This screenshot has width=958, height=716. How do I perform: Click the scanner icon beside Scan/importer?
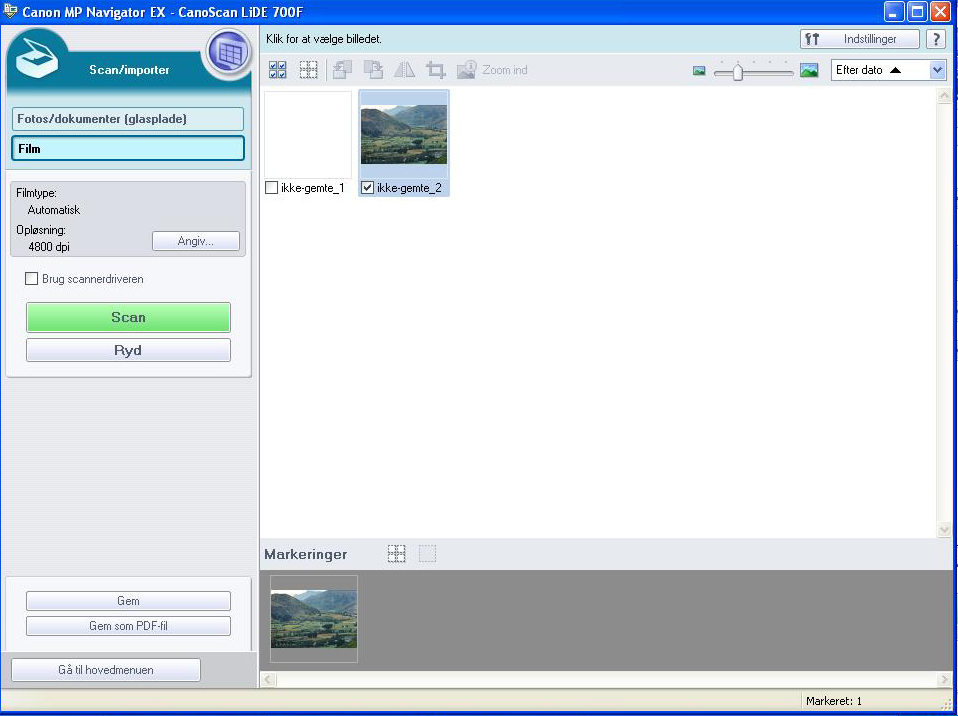point(37,58)
